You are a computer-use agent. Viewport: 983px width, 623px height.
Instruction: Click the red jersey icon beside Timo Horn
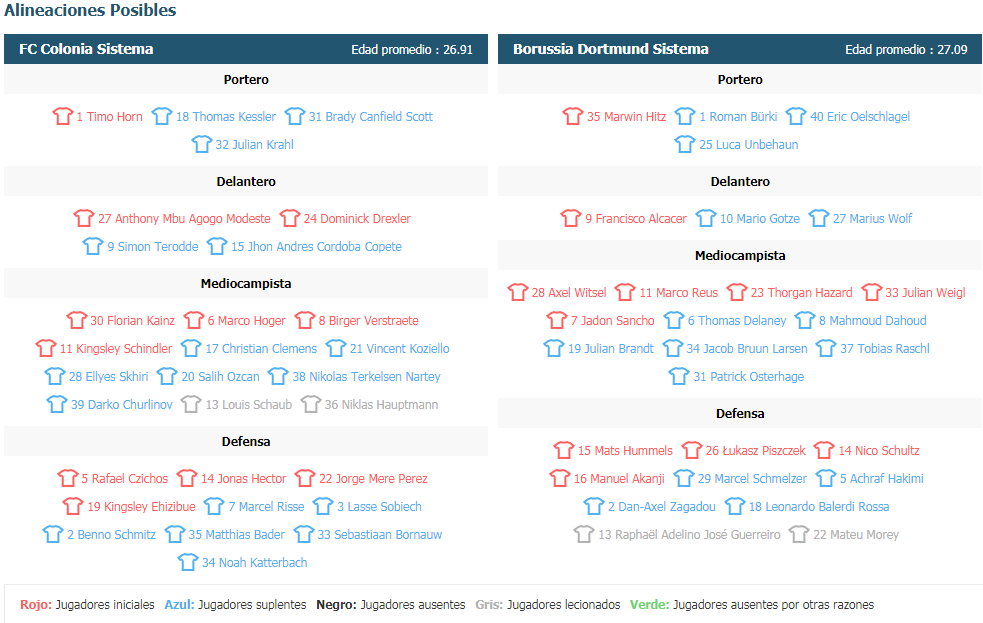63,116
